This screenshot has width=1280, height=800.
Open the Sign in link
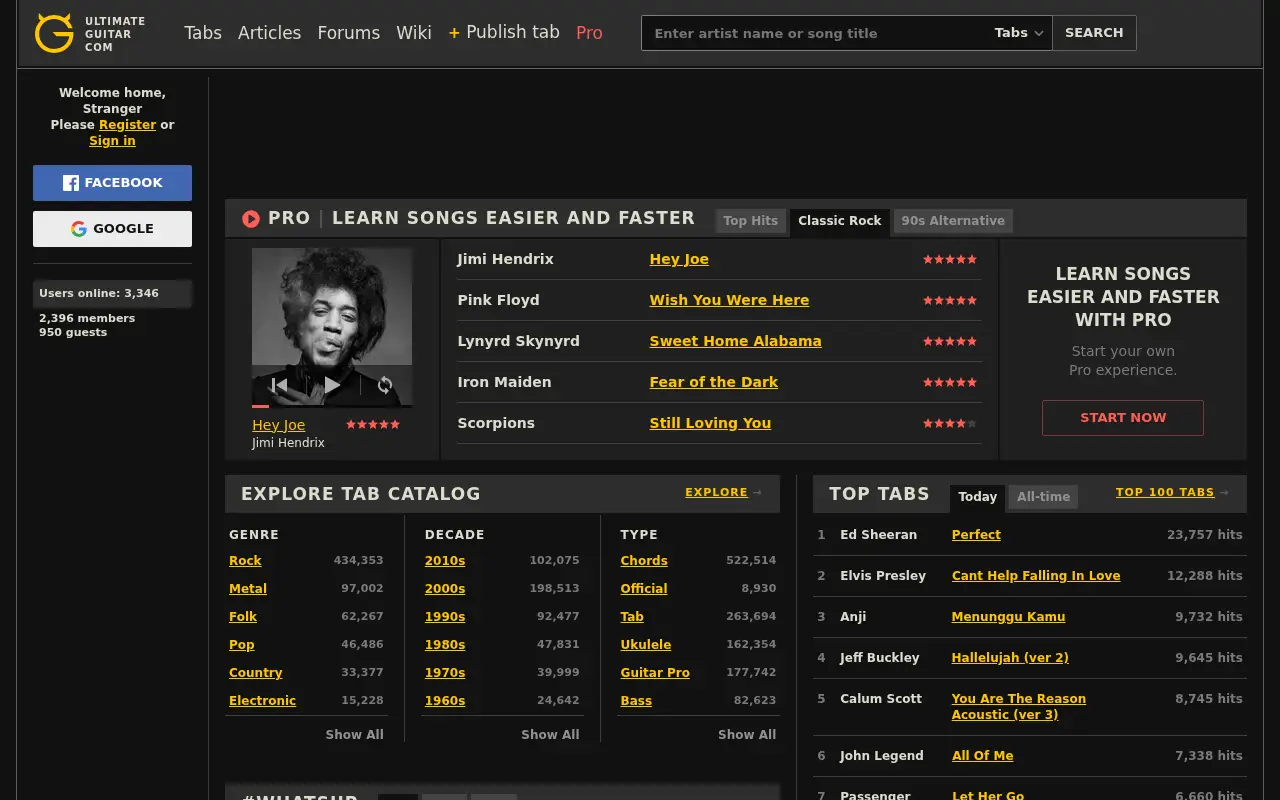pyautogui.click(x=112, y=141)
